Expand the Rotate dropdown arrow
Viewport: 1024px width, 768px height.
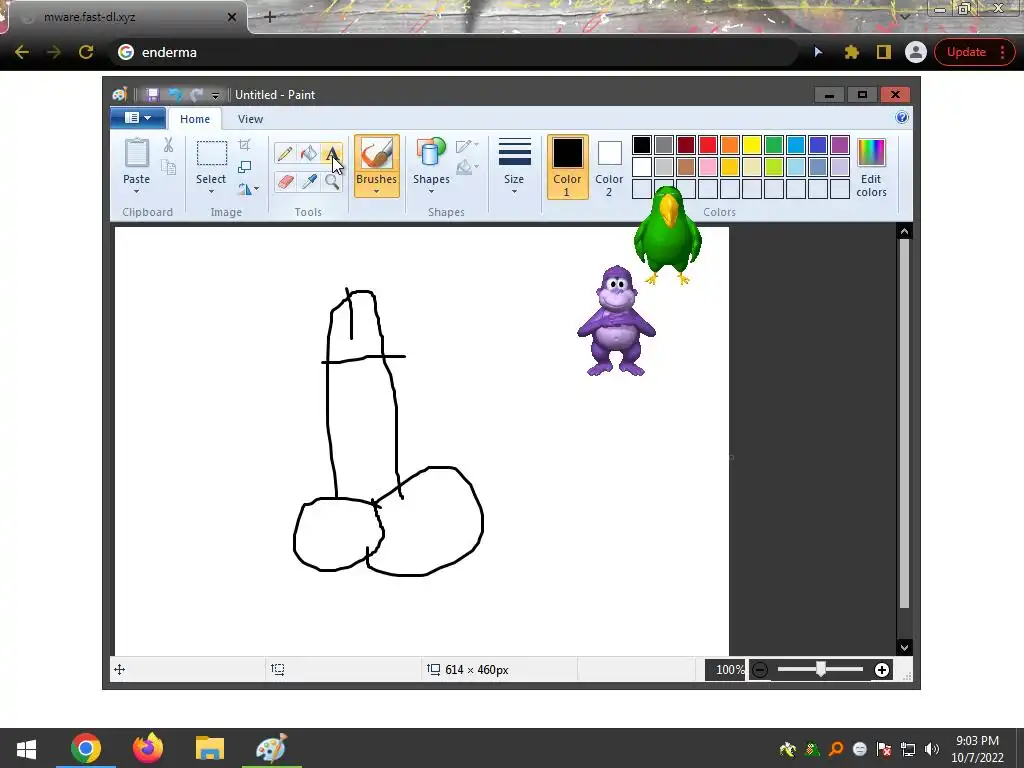[257, 189]
